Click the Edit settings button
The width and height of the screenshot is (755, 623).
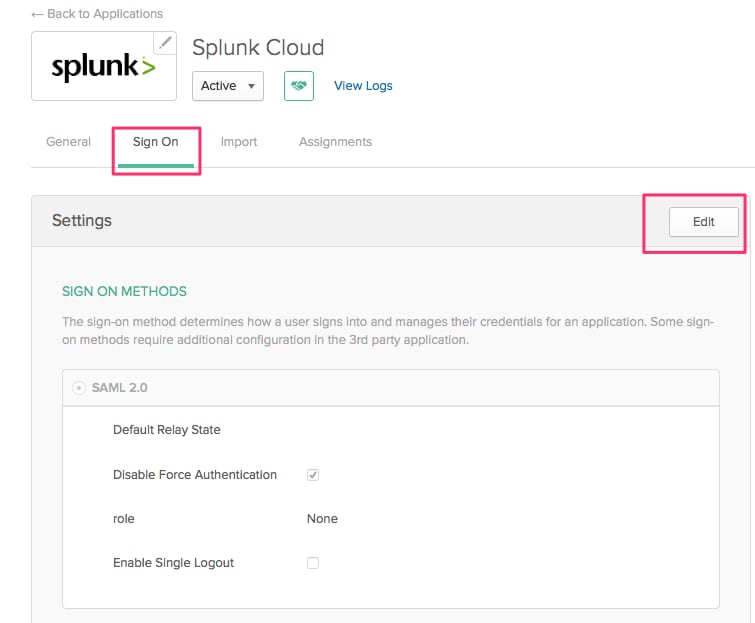click(703, 221)
